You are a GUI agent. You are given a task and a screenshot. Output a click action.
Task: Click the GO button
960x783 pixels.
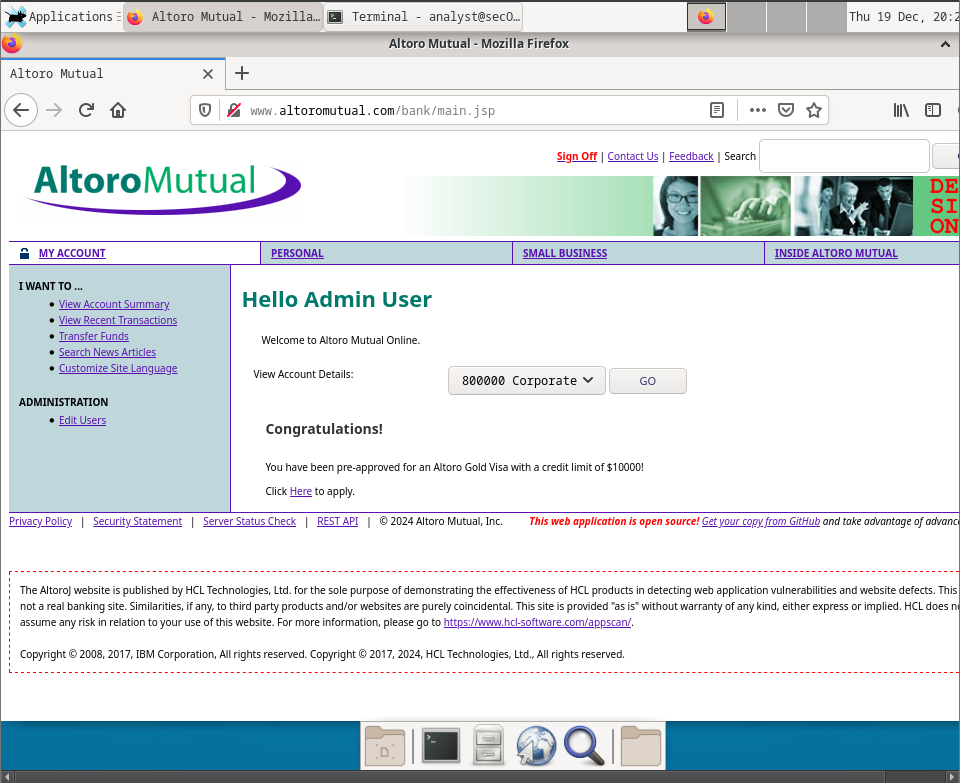tap(648, 381)
